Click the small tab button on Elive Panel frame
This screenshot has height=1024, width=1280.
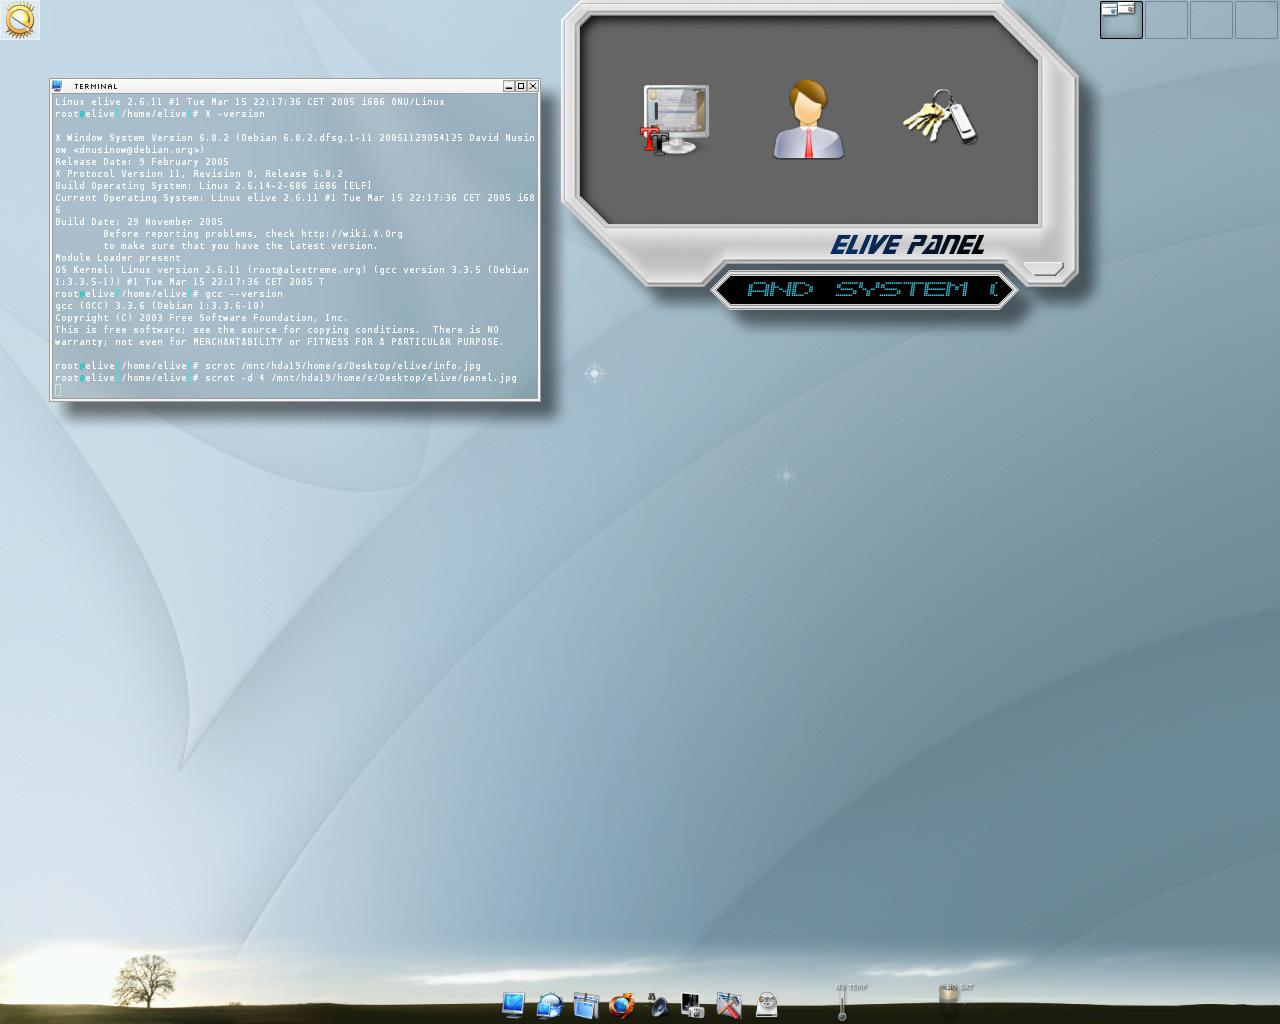coord(1044,268)
